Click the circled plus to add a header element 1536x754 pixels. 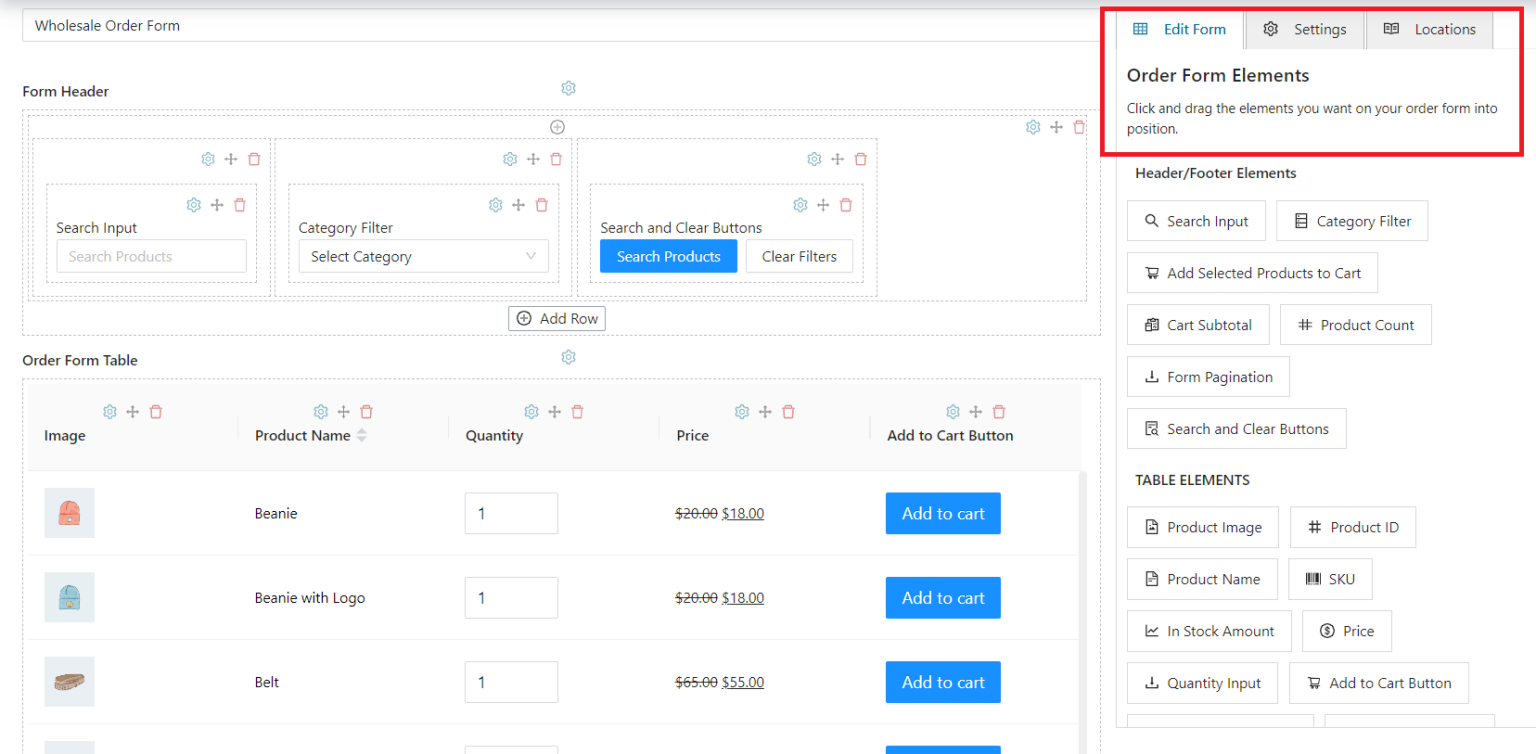(557, 127)
